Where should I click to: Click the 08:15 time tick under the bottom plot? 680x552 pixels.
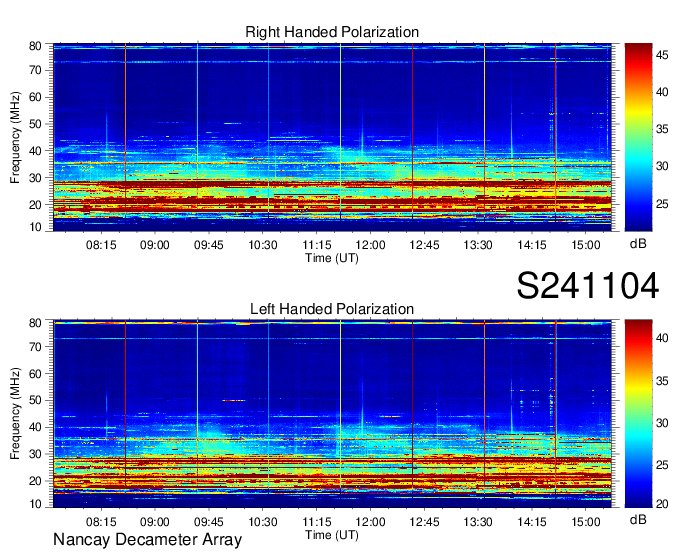(x=101, y=521)
